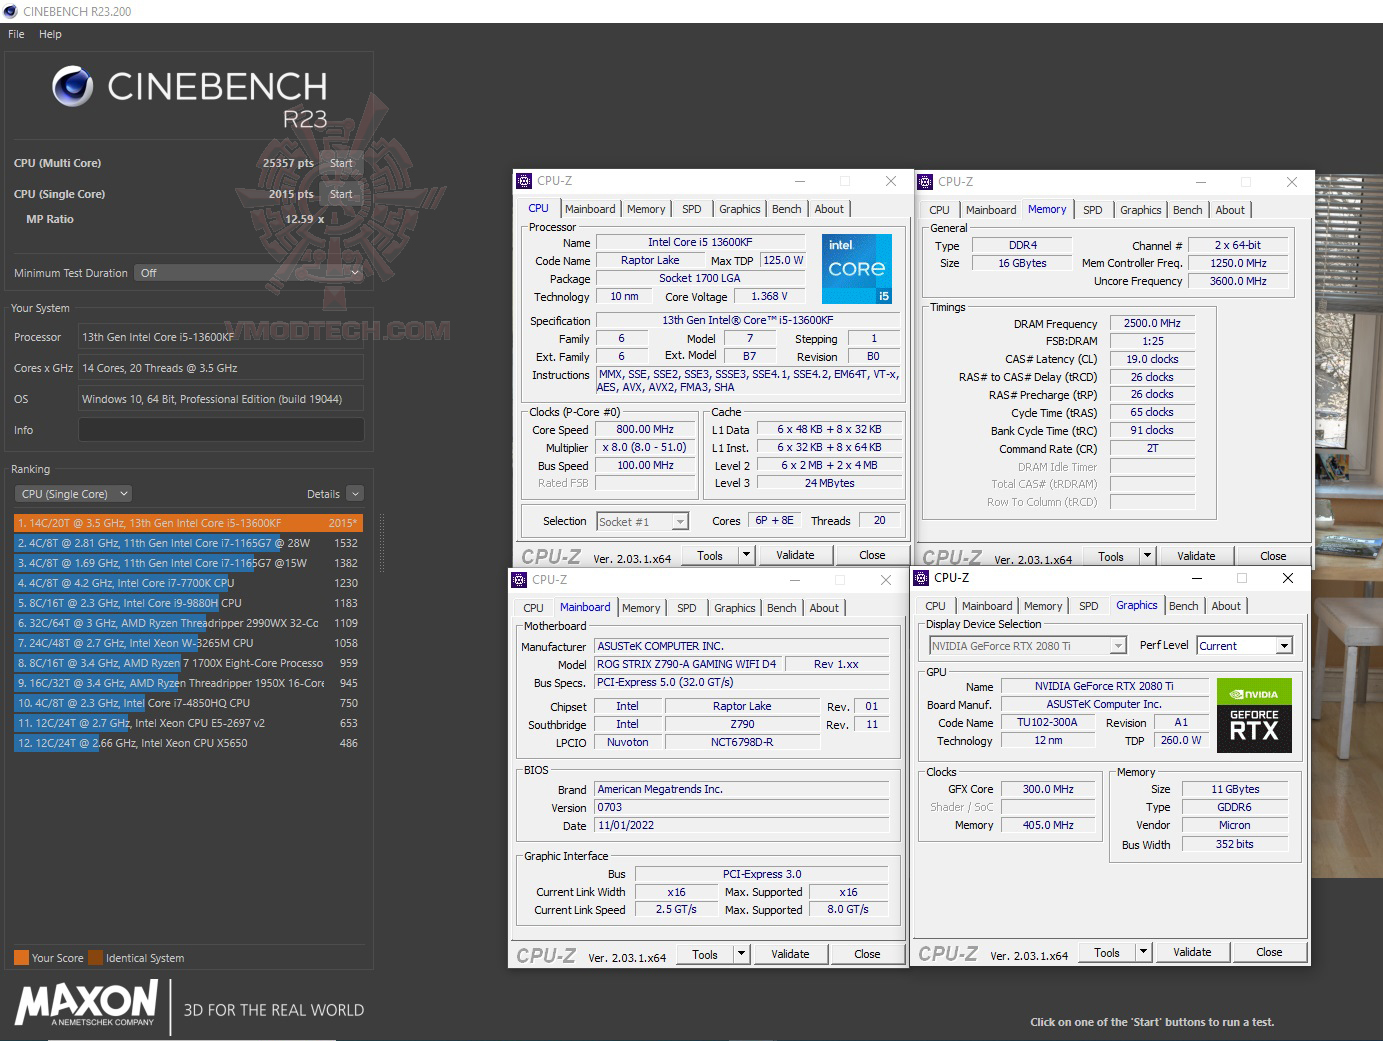Click the Info input field in Your System
Viewport: 1383px width, 1041px height.
pyautogui.click(x=220, y=430)
